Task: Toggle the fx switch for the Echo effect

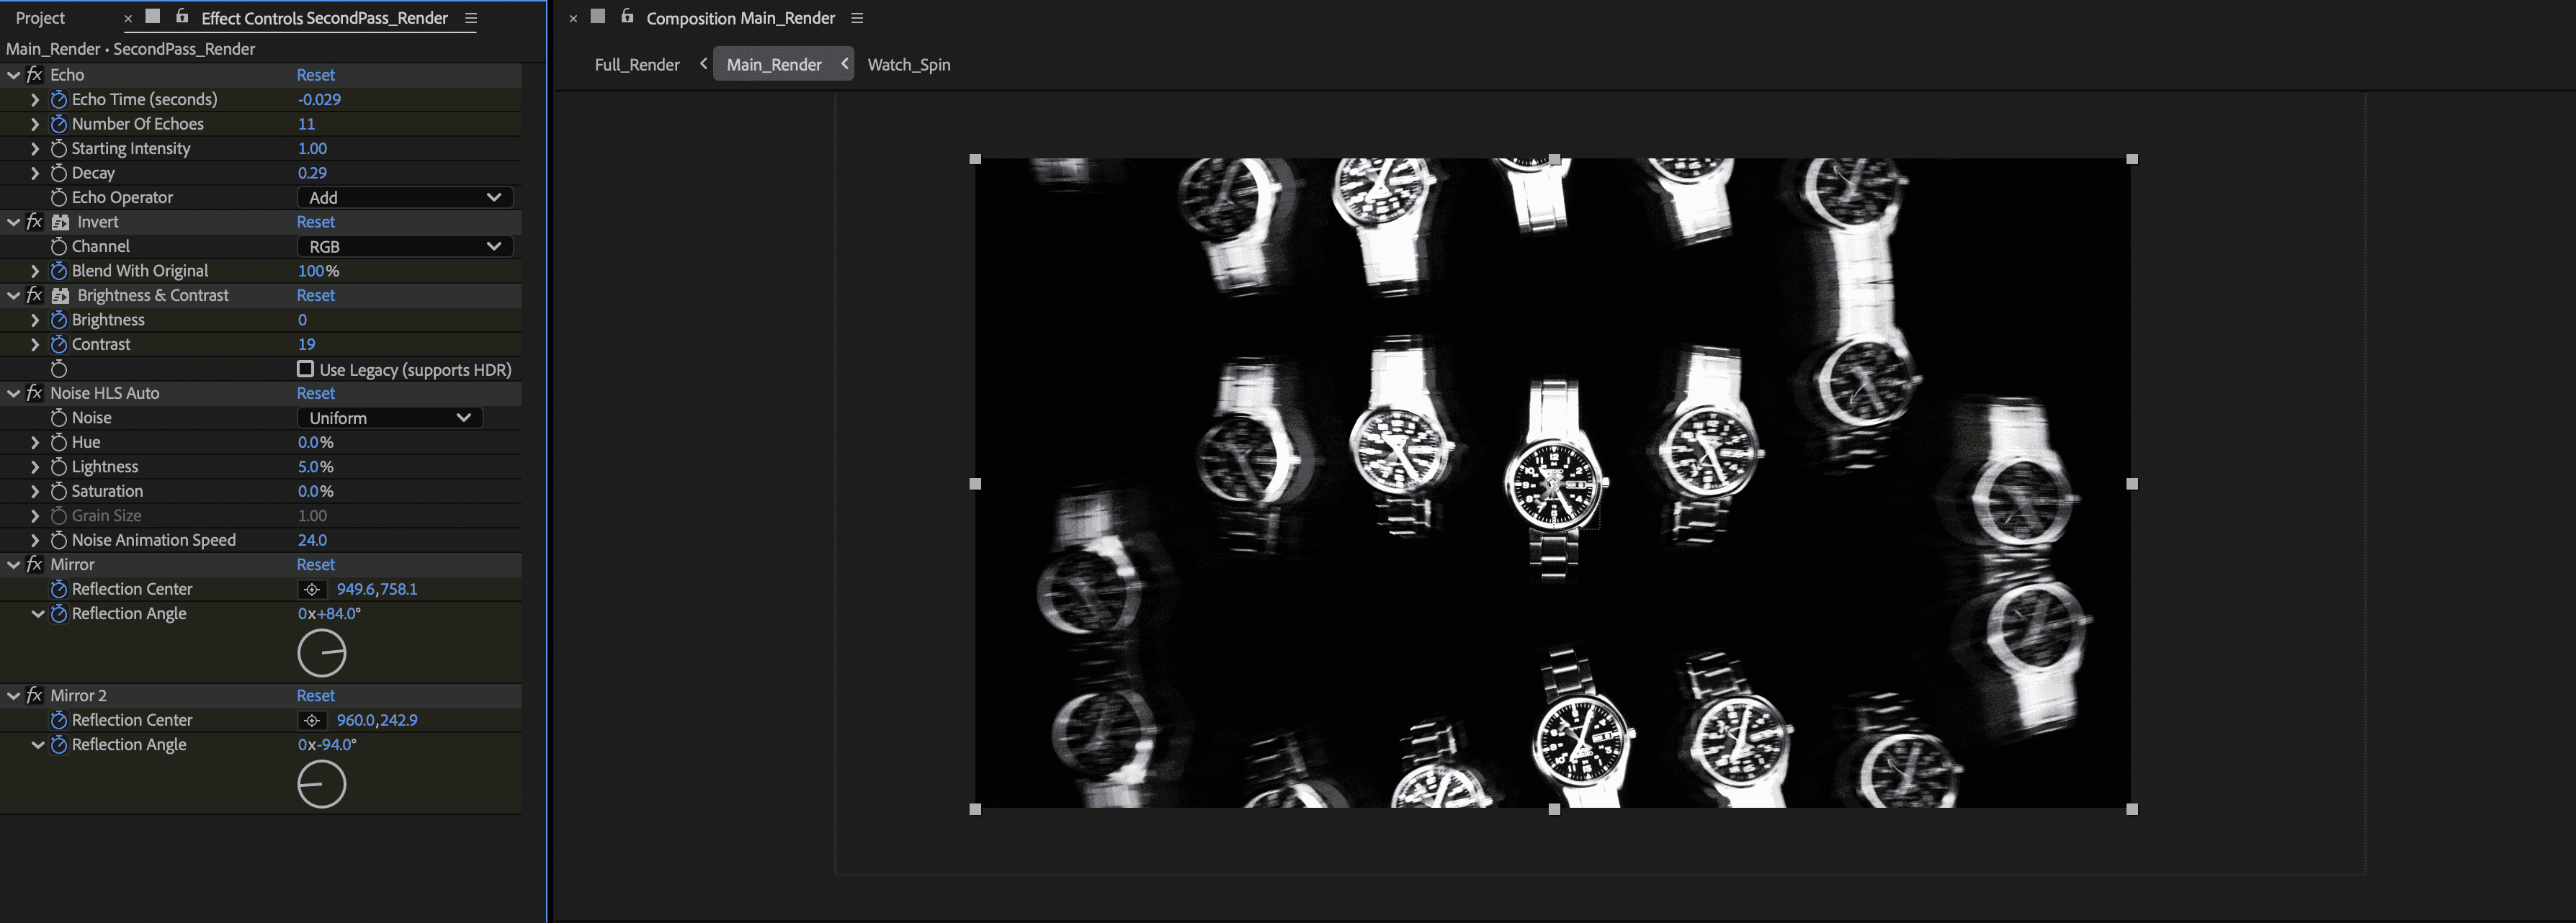Action: pos(34,75)
